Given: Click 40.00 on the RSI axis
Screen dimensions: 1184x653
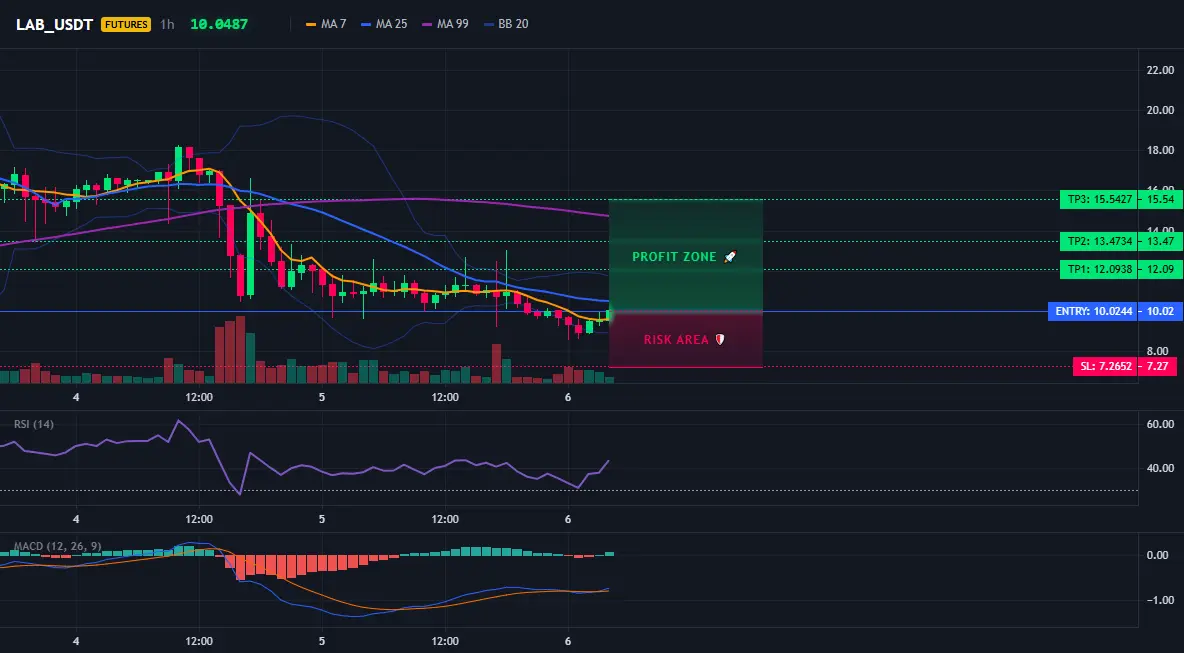Looking at the screenshot, I should tap(1160, 468).
